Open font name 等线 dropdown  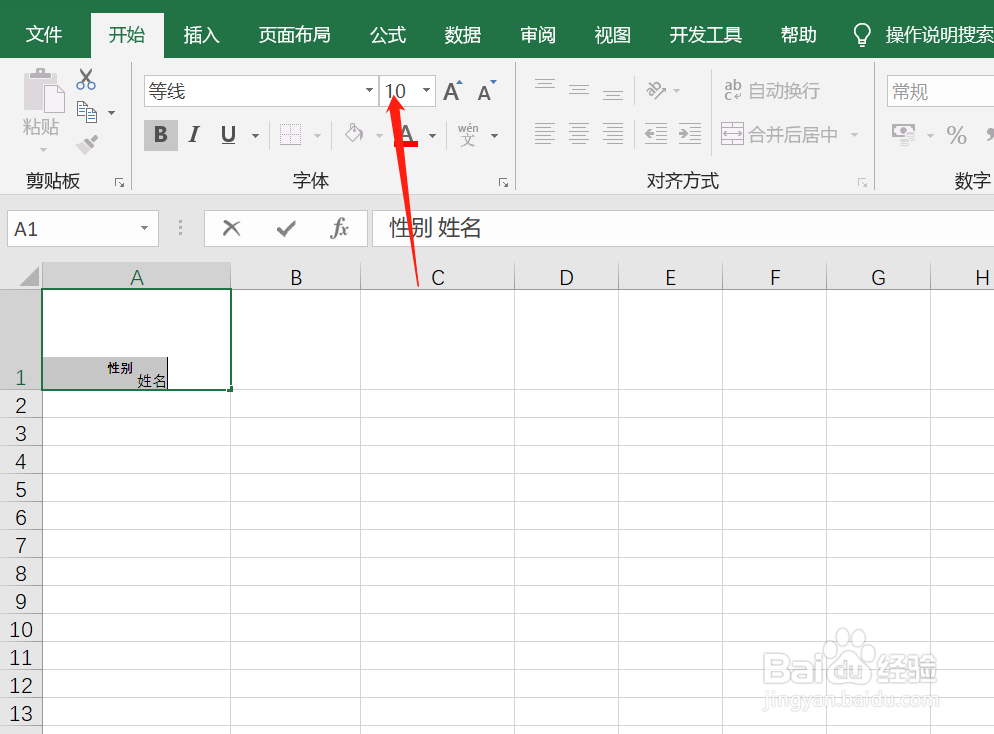pyautogui.click(x=369, y=91)
